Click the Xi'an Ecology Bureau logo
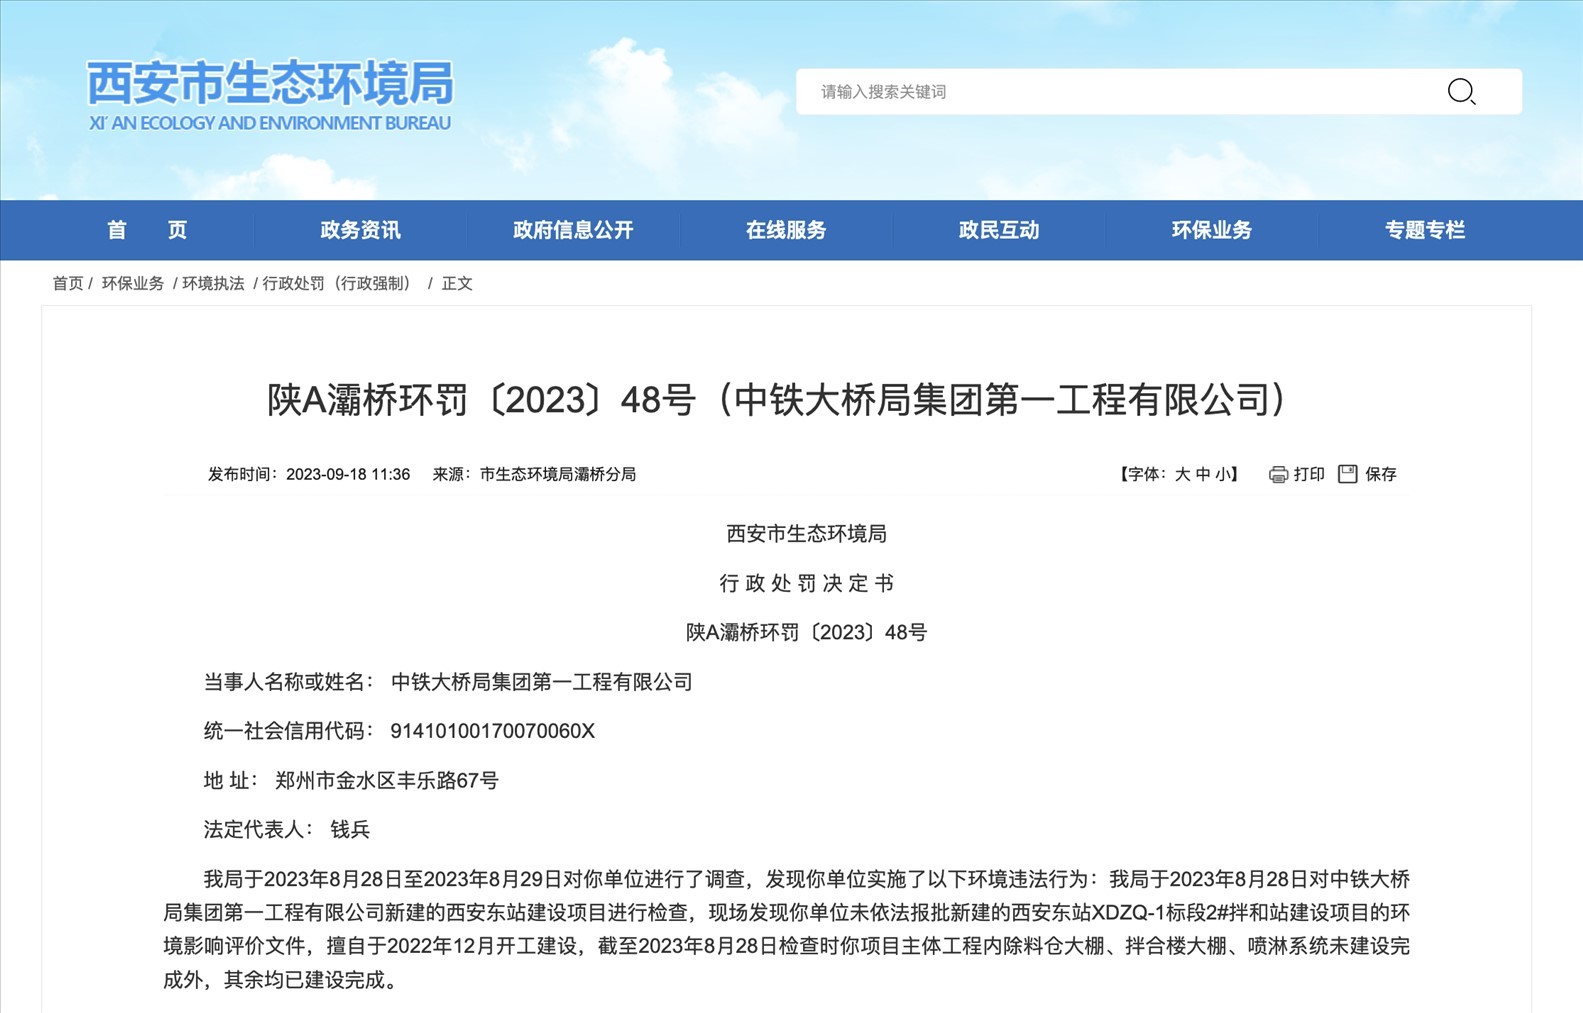1583x1013 pixels. (x=270, y=95)
